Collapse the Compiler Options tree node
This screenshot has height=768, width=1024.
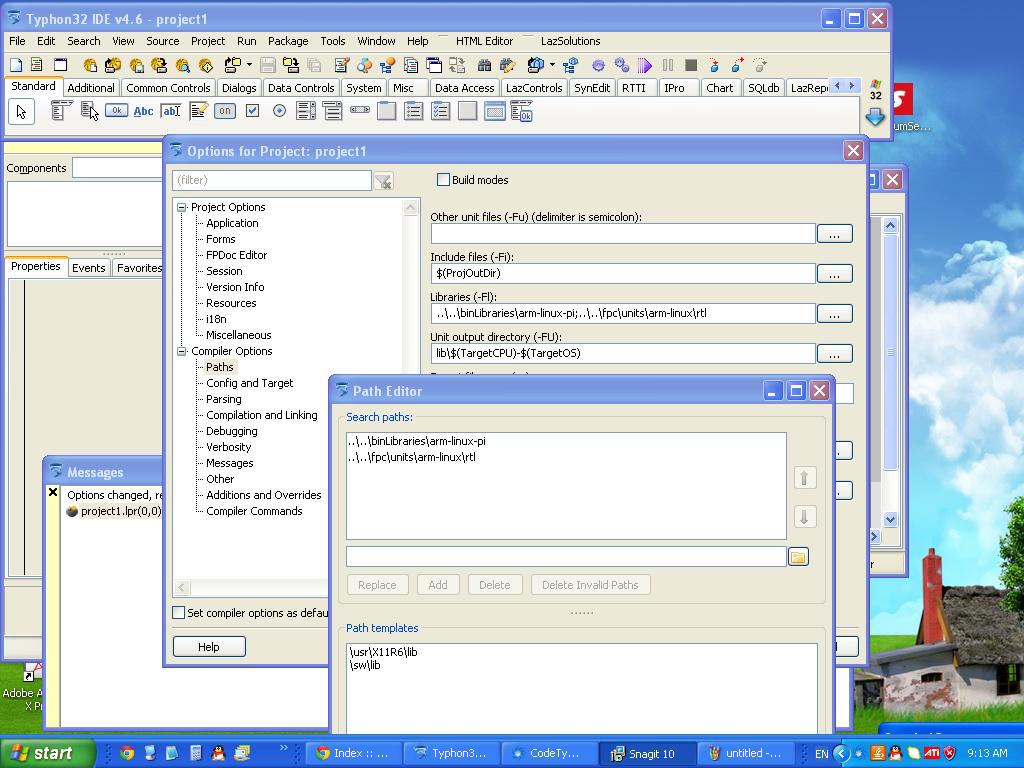pyautogui.click(x=182, y=351)
